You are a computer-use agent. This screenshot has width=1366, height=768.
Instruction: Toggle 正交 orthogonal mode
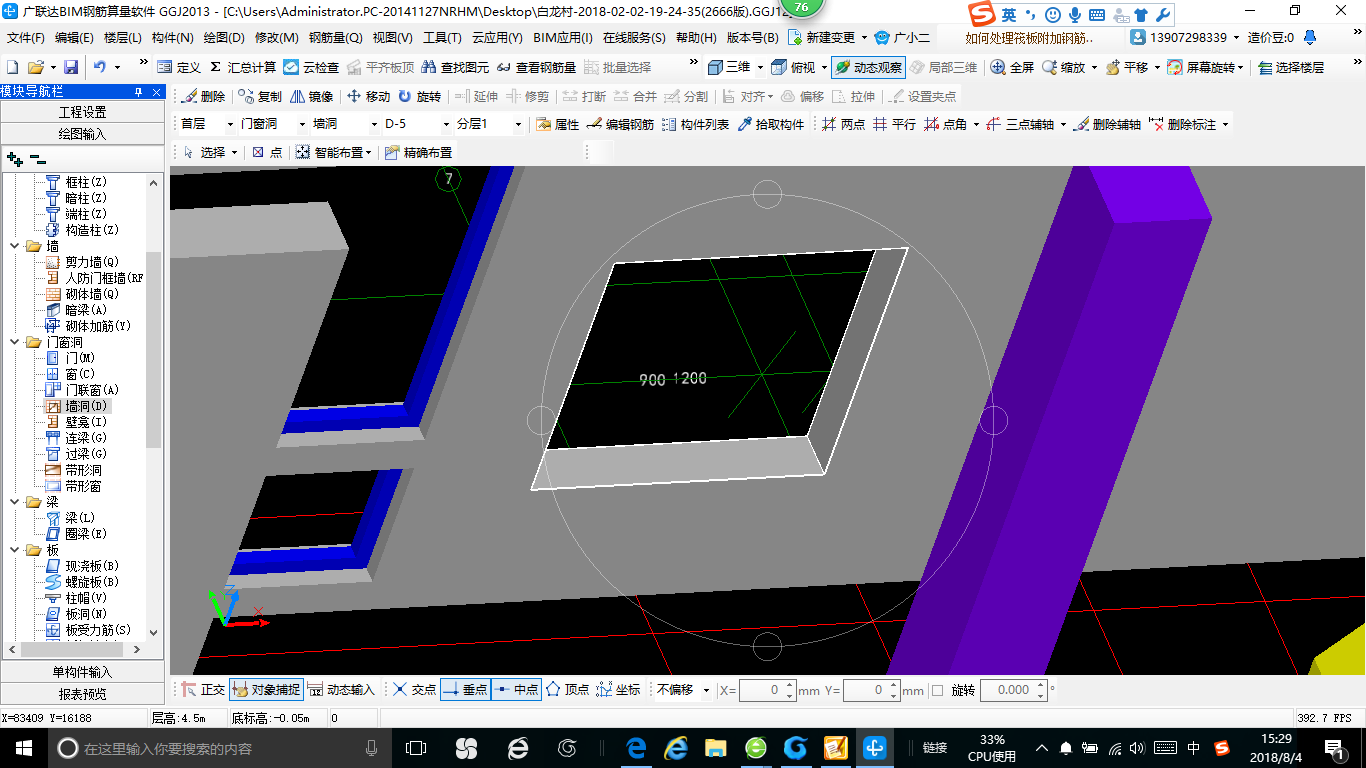[203, 689]
